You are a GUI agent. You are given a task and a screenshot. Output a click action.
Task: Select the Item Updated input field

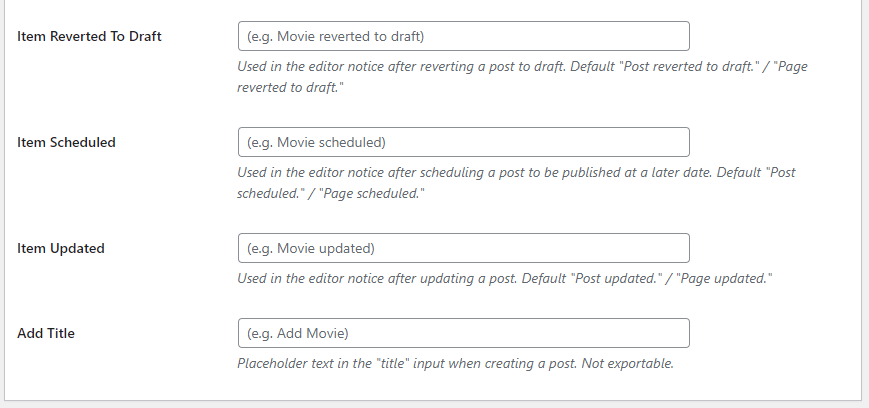[463, 248]
